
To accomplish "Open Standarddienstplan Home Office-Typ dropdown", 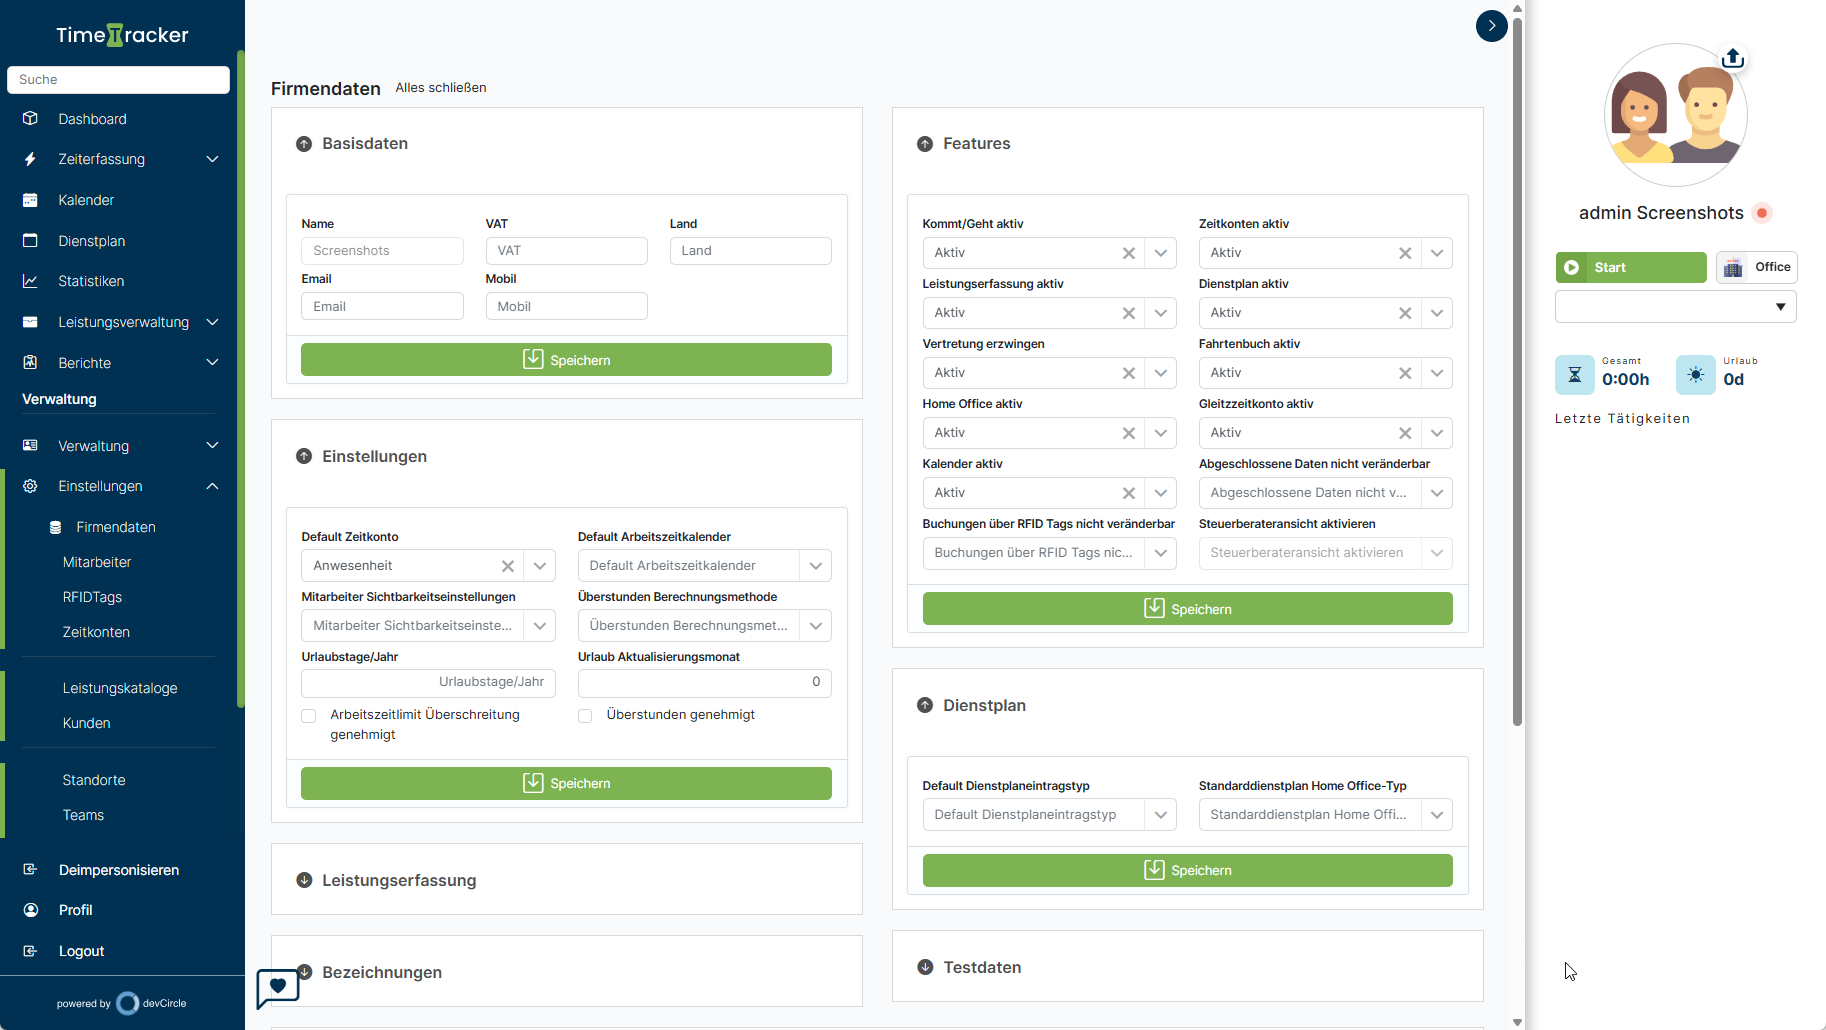I will [x=1436, y=815].
